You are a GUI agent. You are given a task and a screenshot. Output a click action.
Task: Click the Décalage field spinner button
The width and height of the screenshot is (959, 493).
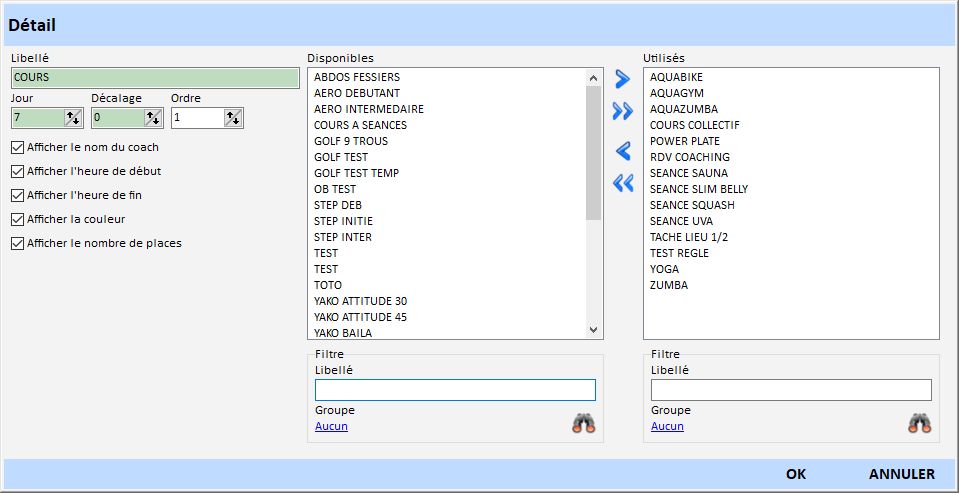click(x=153, y=118)
